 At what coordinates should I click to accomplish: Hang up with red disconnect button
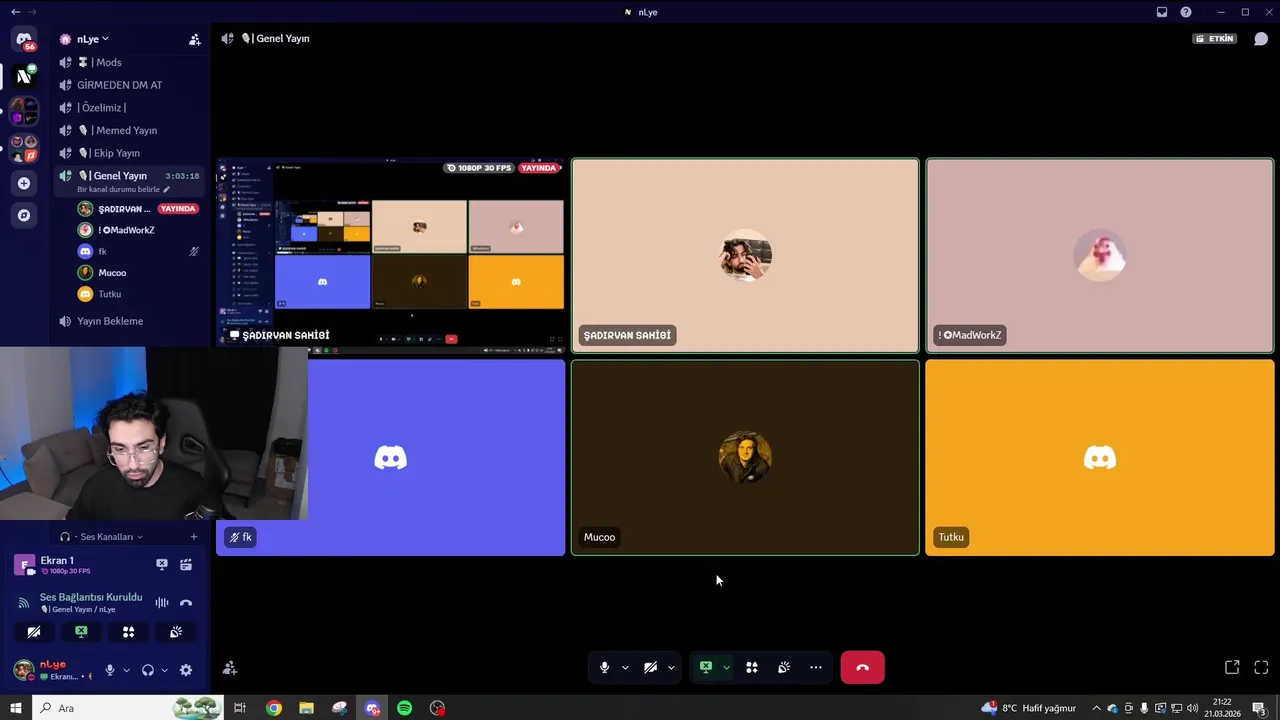(x=862, y=667)
